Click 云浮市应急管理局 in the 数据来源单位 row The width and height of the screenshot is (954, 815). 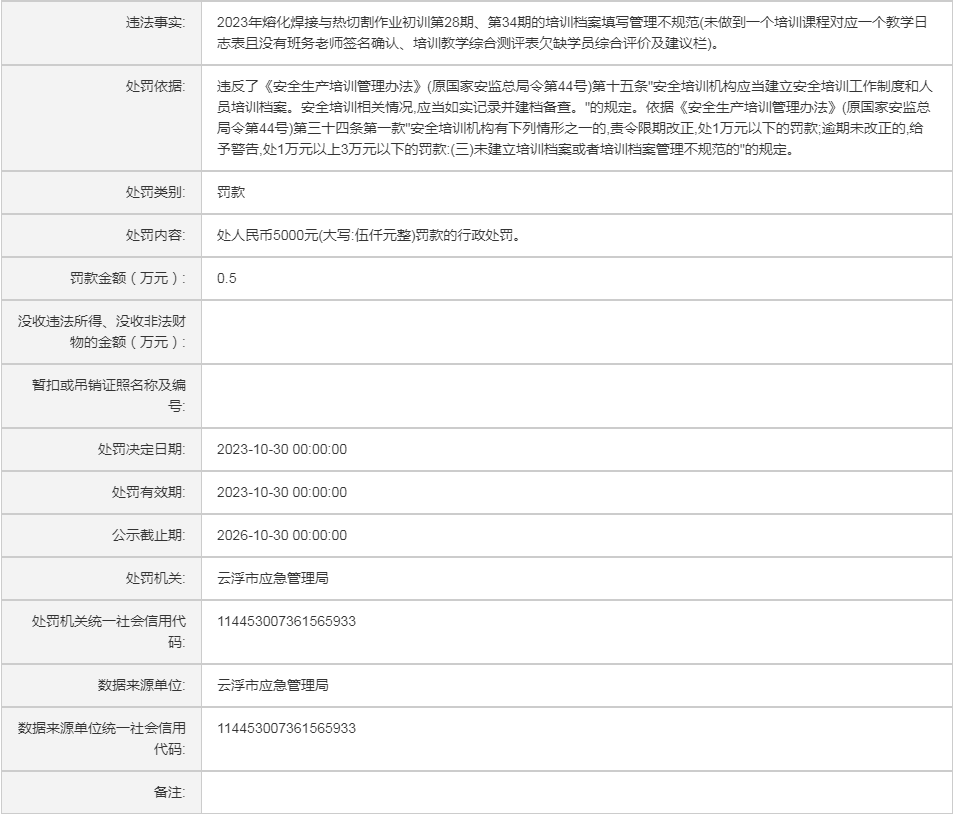click(273, 685)
